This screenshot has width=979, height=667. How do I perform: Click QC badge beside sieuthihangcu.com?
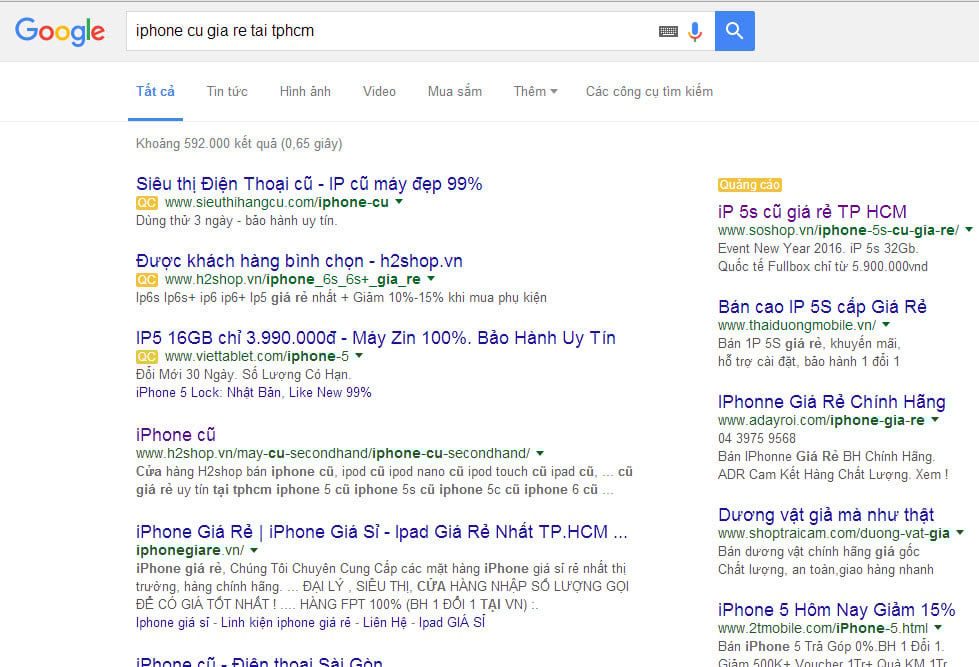pyautogui.click(x=147, y=202)
